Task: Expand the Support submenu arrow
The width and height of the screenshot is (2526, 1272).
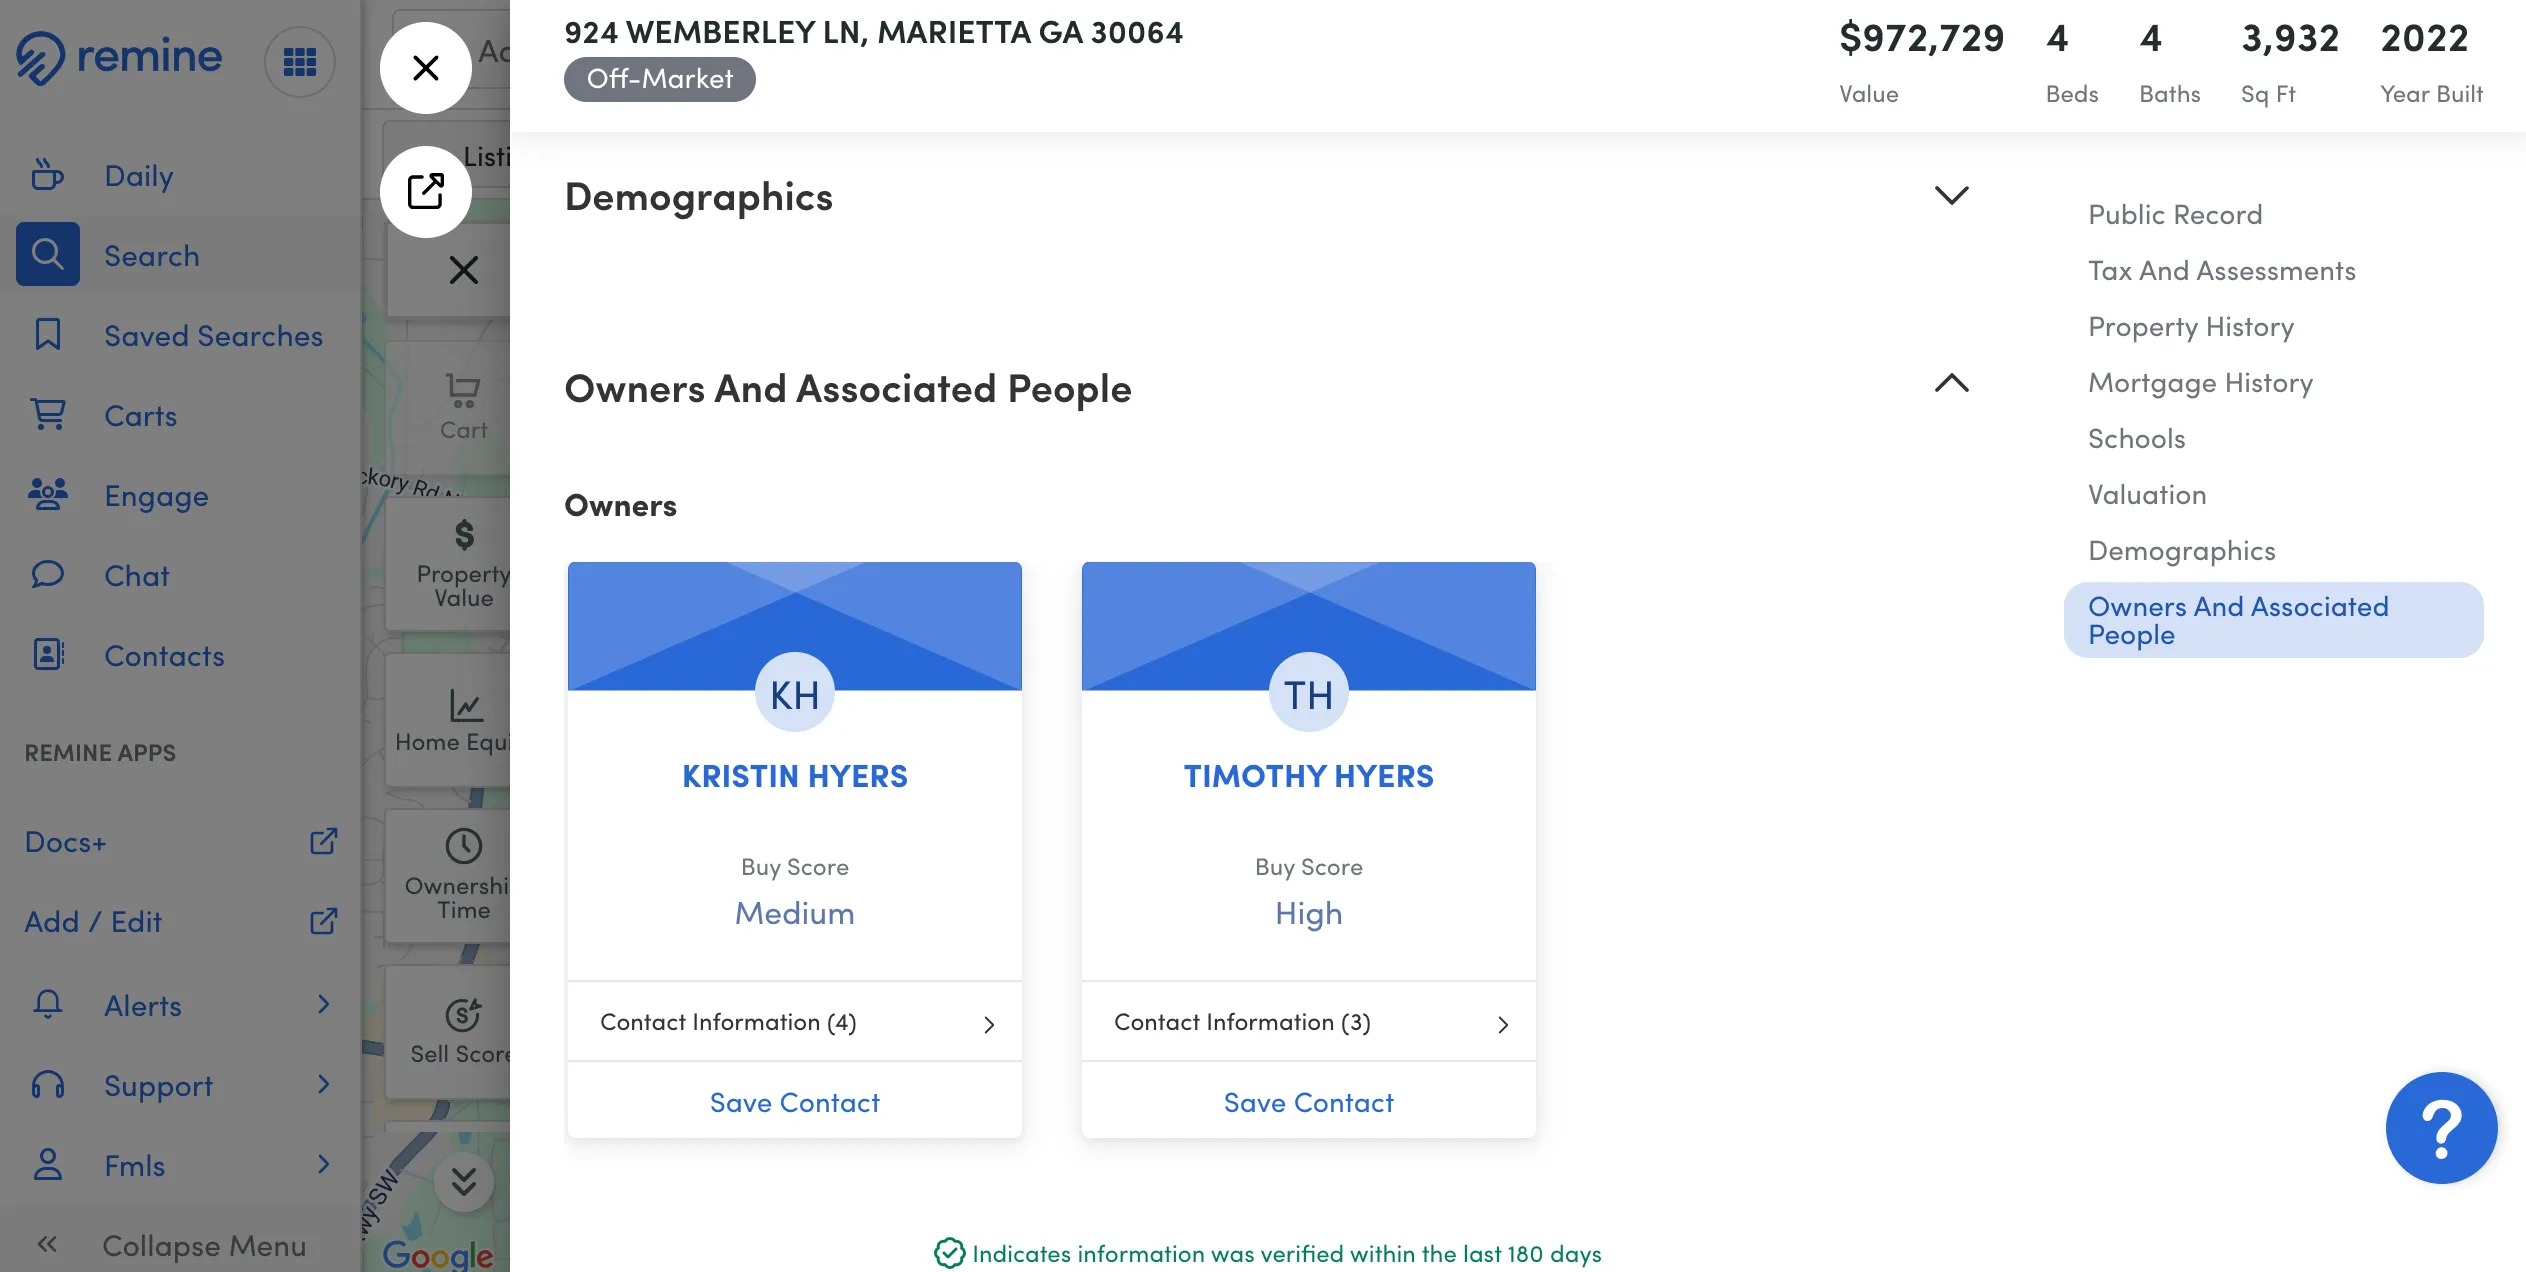Action: point(323,1085)
